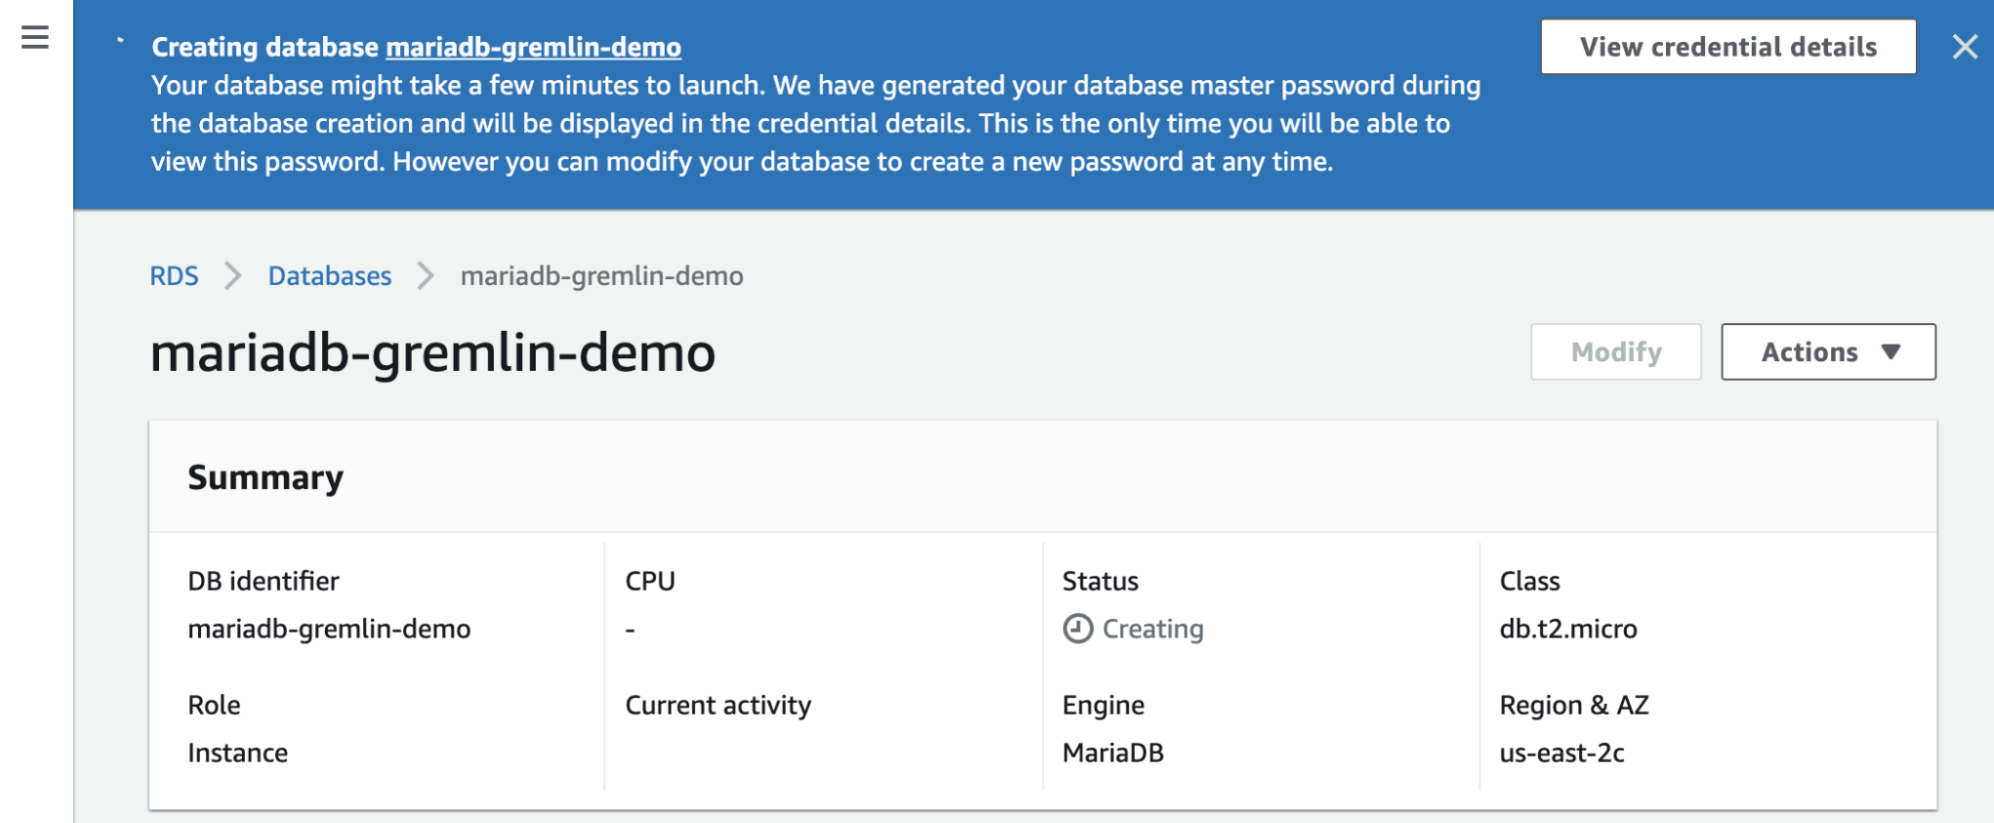Click the Region & AZ label
Image resolution: width=1994 pixels, height=823 pixels.
click(1574, 705)
